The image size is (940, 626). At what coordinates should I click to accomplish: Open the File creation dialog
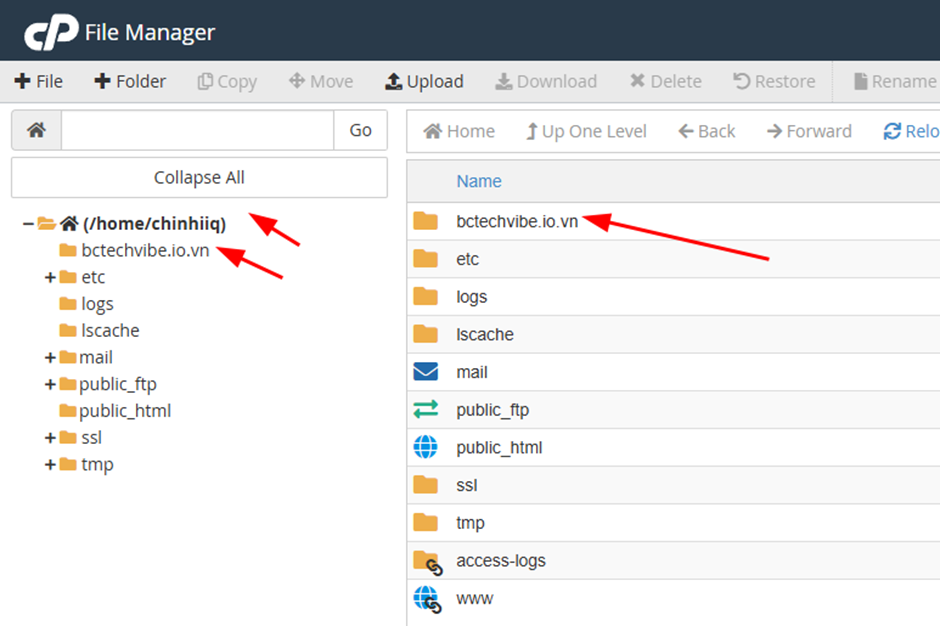[38, 81]
